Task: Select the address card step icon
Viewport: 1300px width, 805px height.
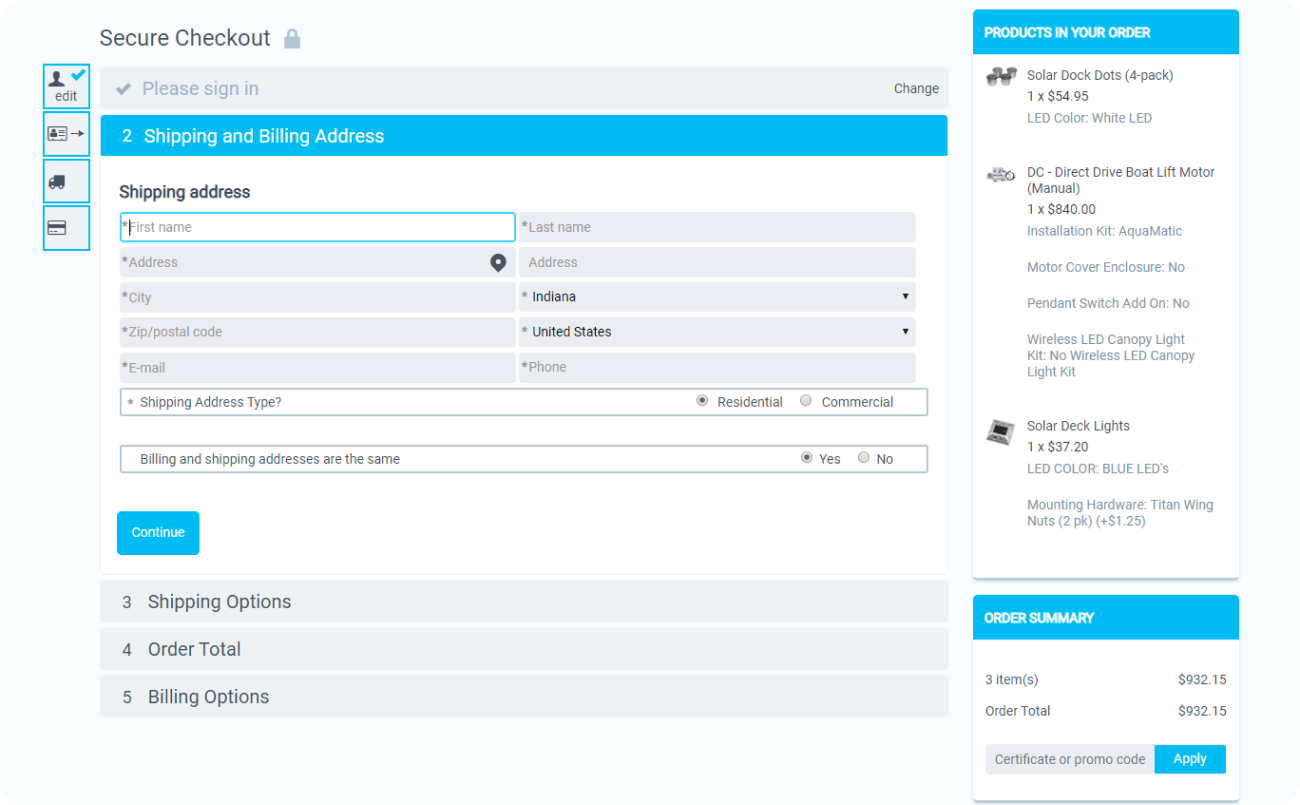Action: click(66, 134)
